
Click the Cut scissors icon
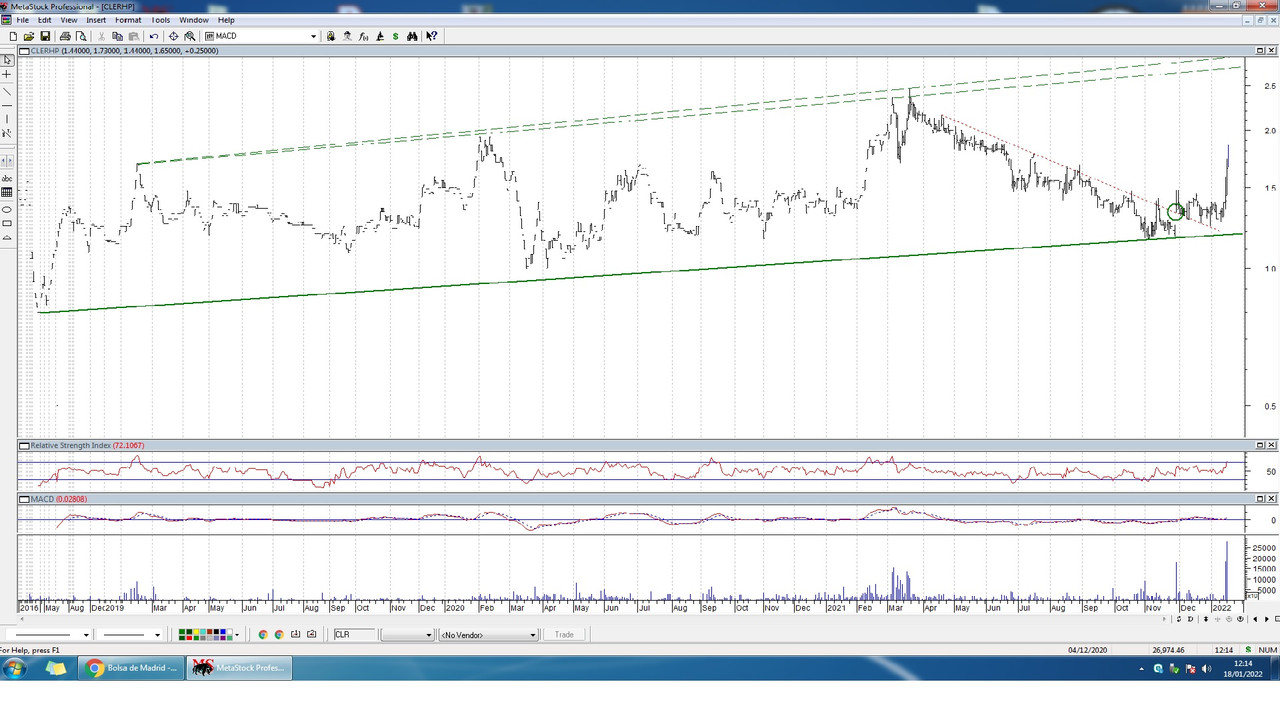coord(101,36)
